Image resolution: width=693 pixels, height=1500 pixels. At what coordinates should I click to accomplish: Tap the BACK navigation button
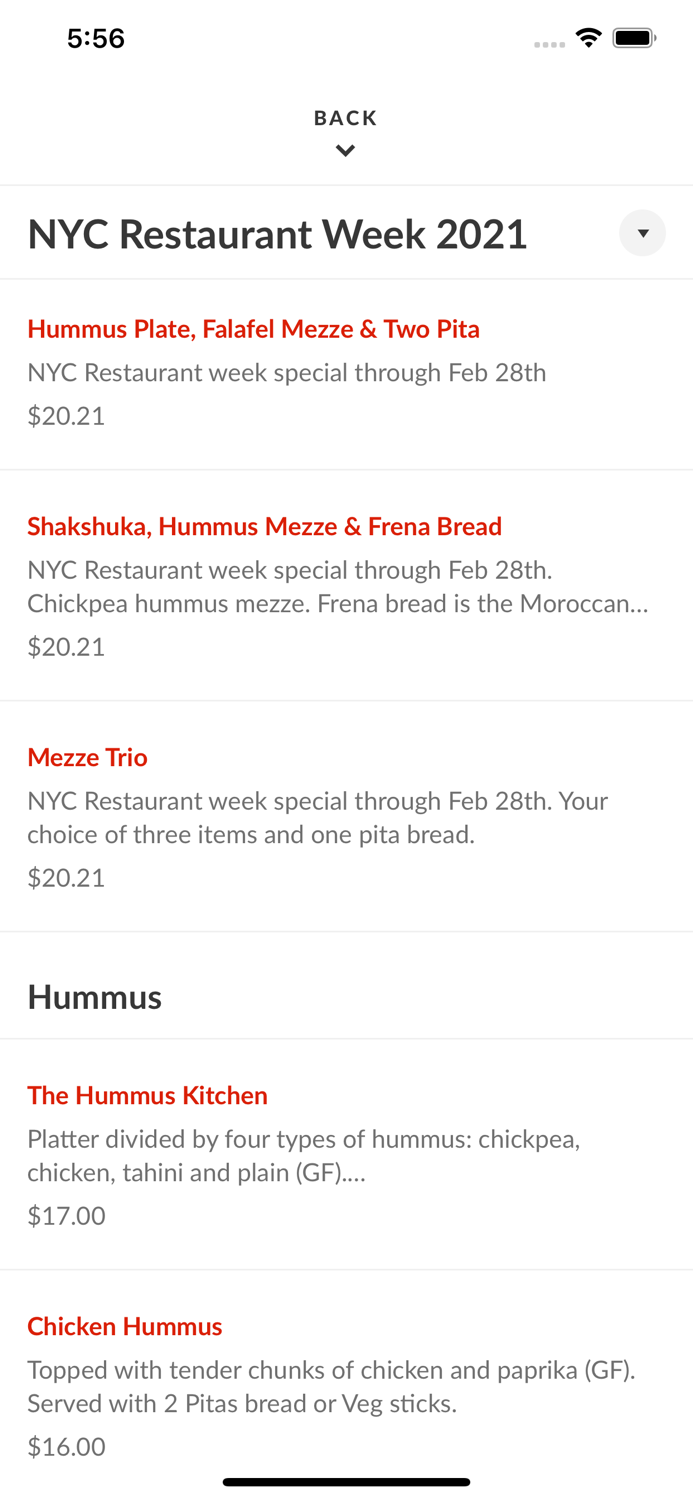(346, 117)
